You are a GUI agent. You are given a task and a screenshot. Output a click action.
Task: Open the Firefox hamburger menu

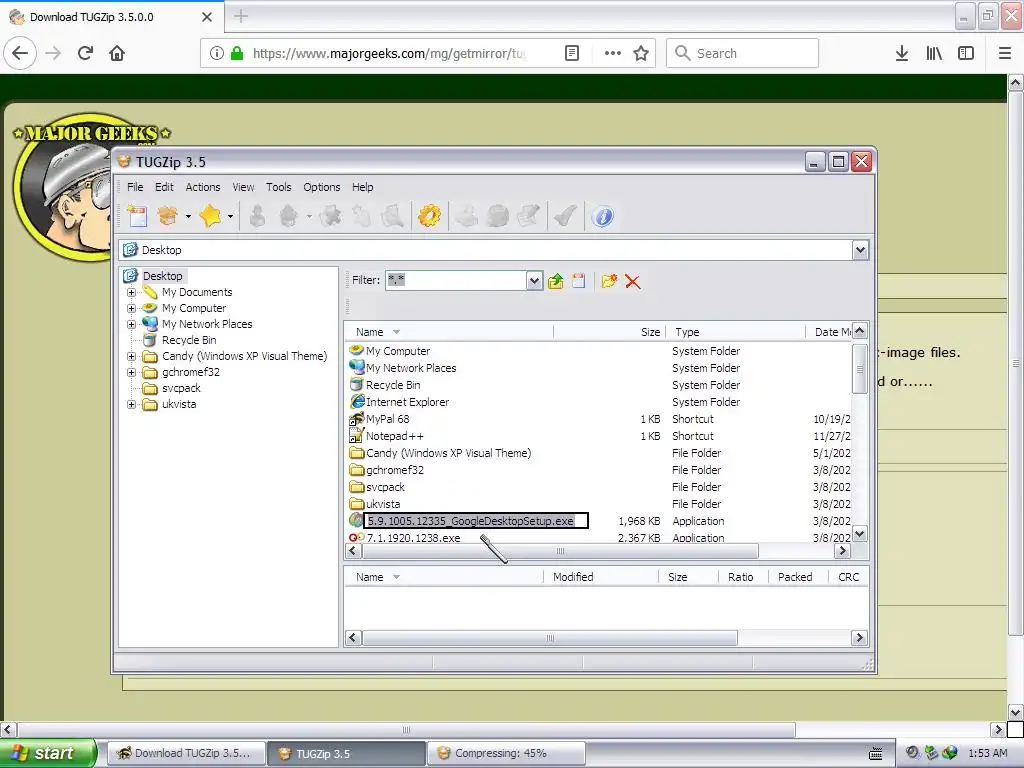click(1005, 53)
